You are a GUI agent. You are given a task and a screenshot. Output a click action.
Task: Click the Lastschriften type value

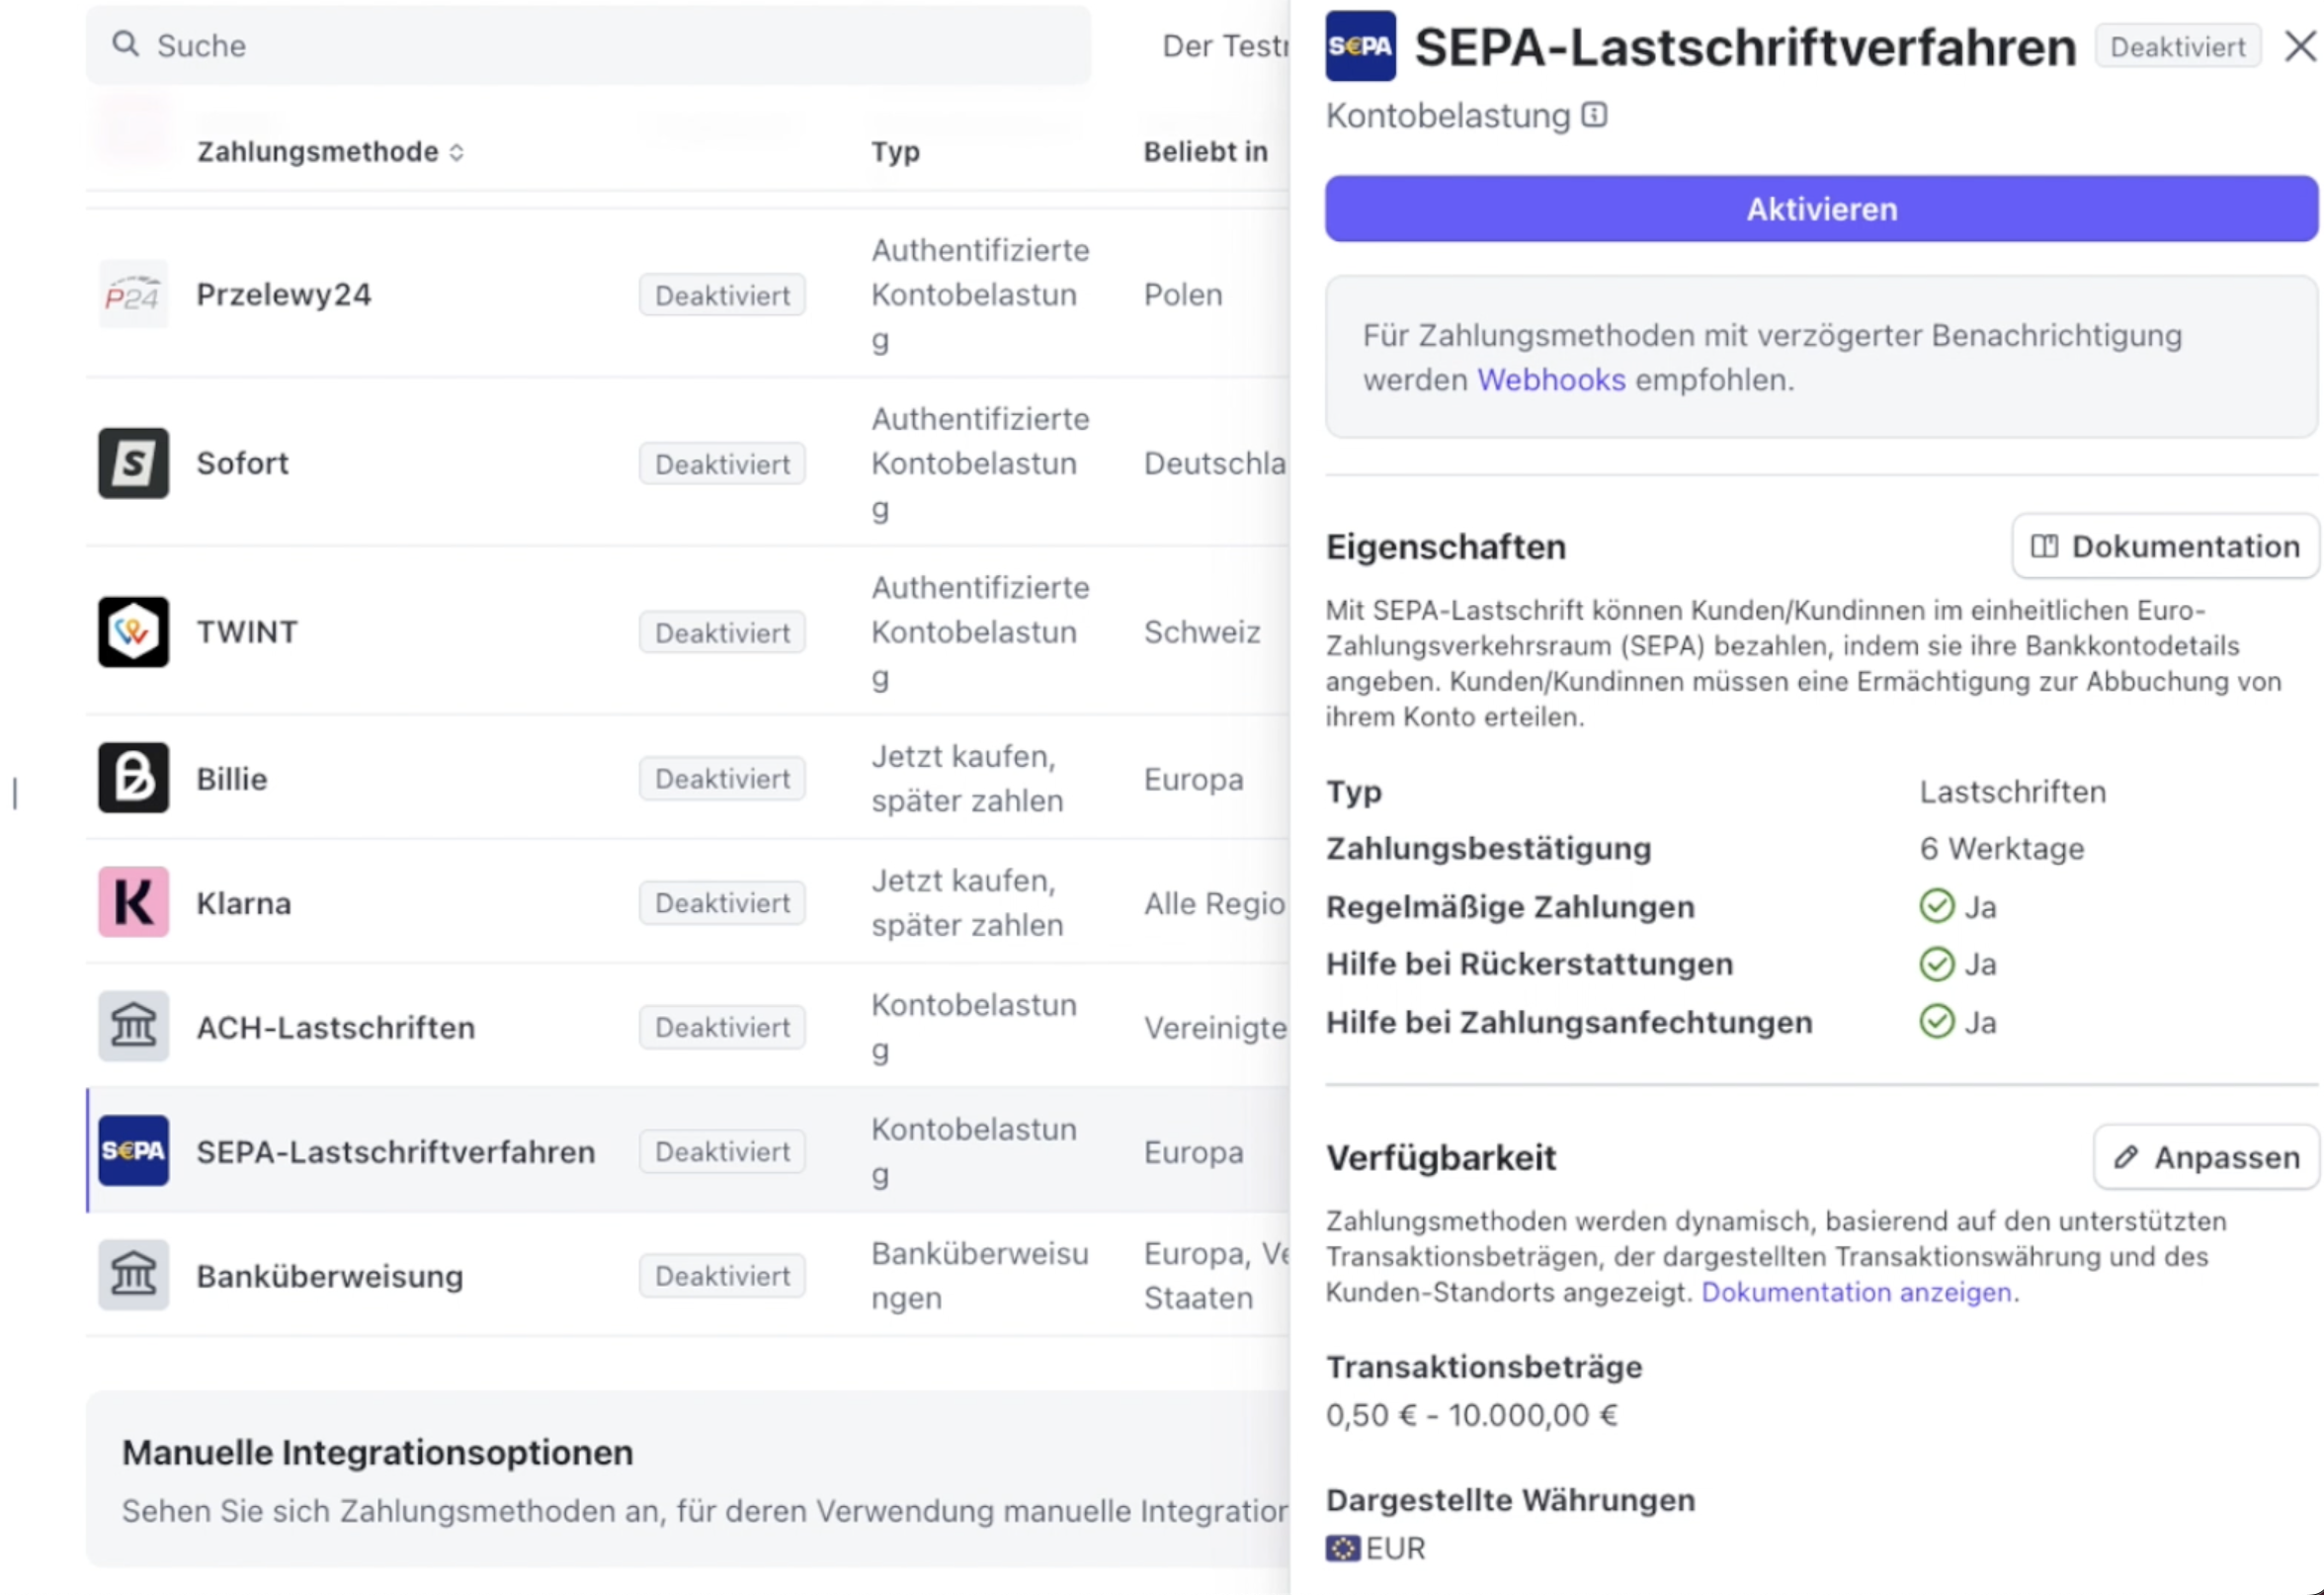(x=2012, y=791)
